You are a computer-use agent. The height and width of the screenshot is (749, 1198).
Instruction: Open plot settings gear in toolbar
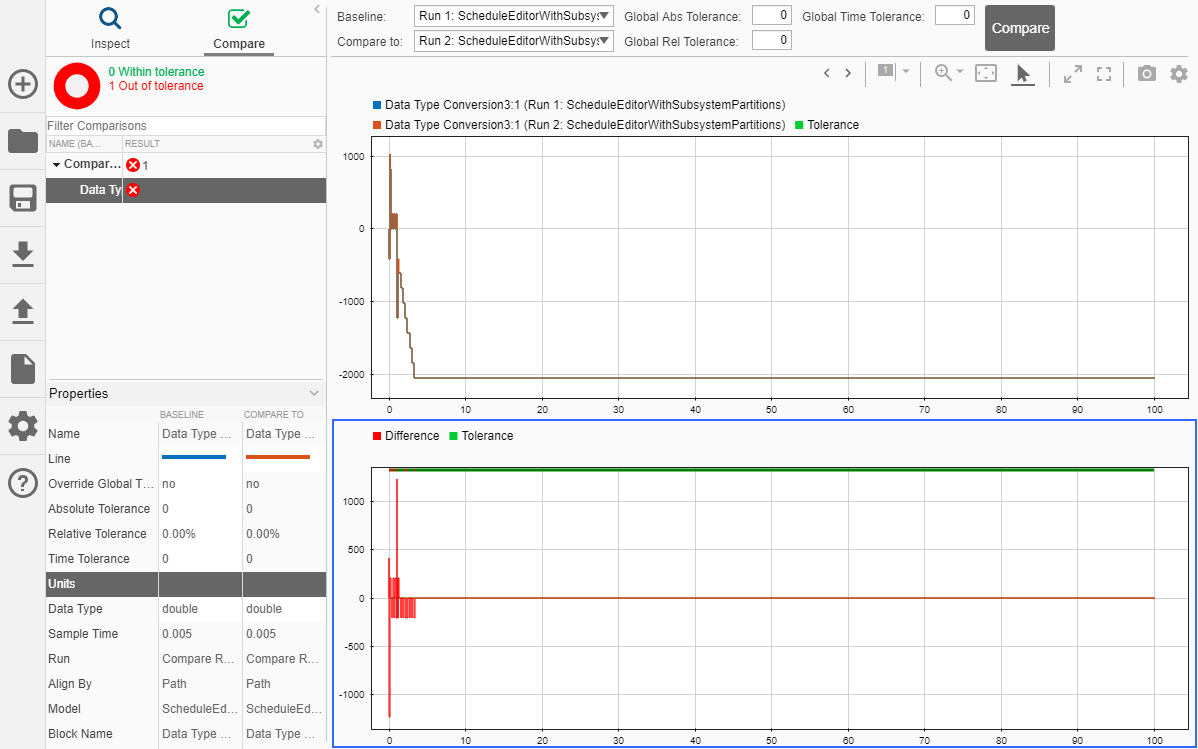point(1179,74)
